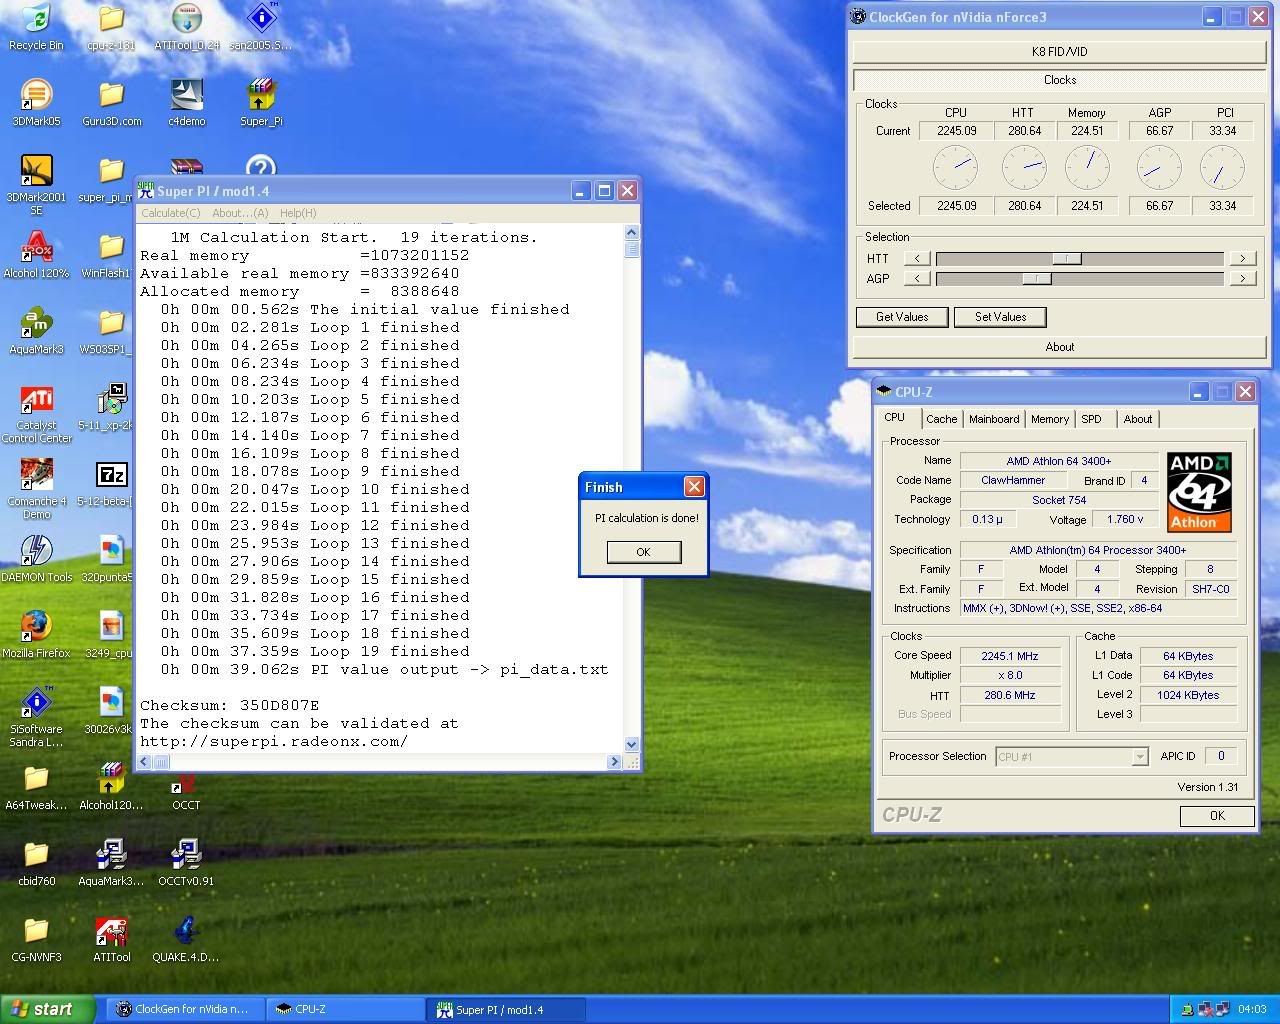Click Super PI horizontal scrollbar right arrow
Viewport: 1280px width, 1024px height.
(x=614, y=762)
